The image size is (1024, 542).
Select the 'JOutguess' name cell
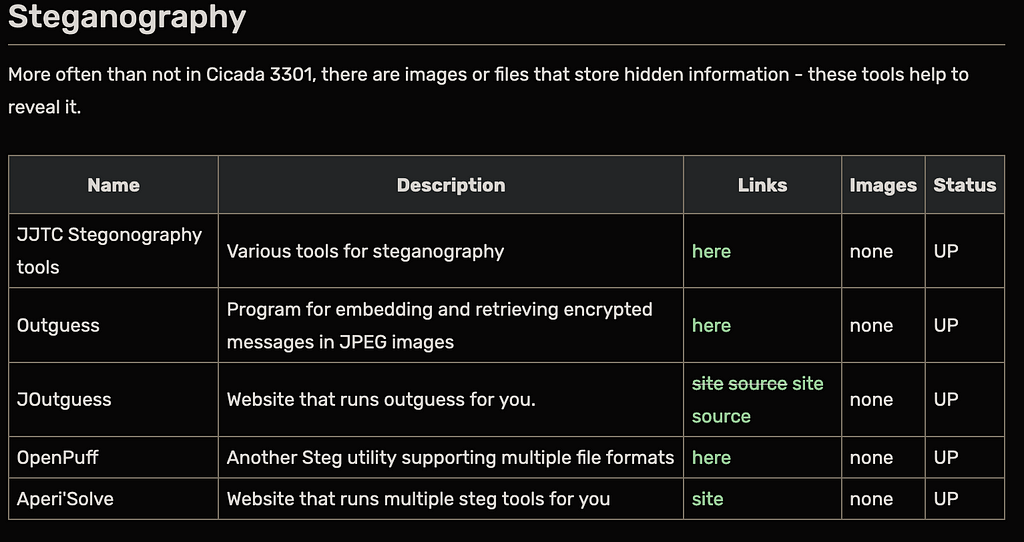(114, 400)
